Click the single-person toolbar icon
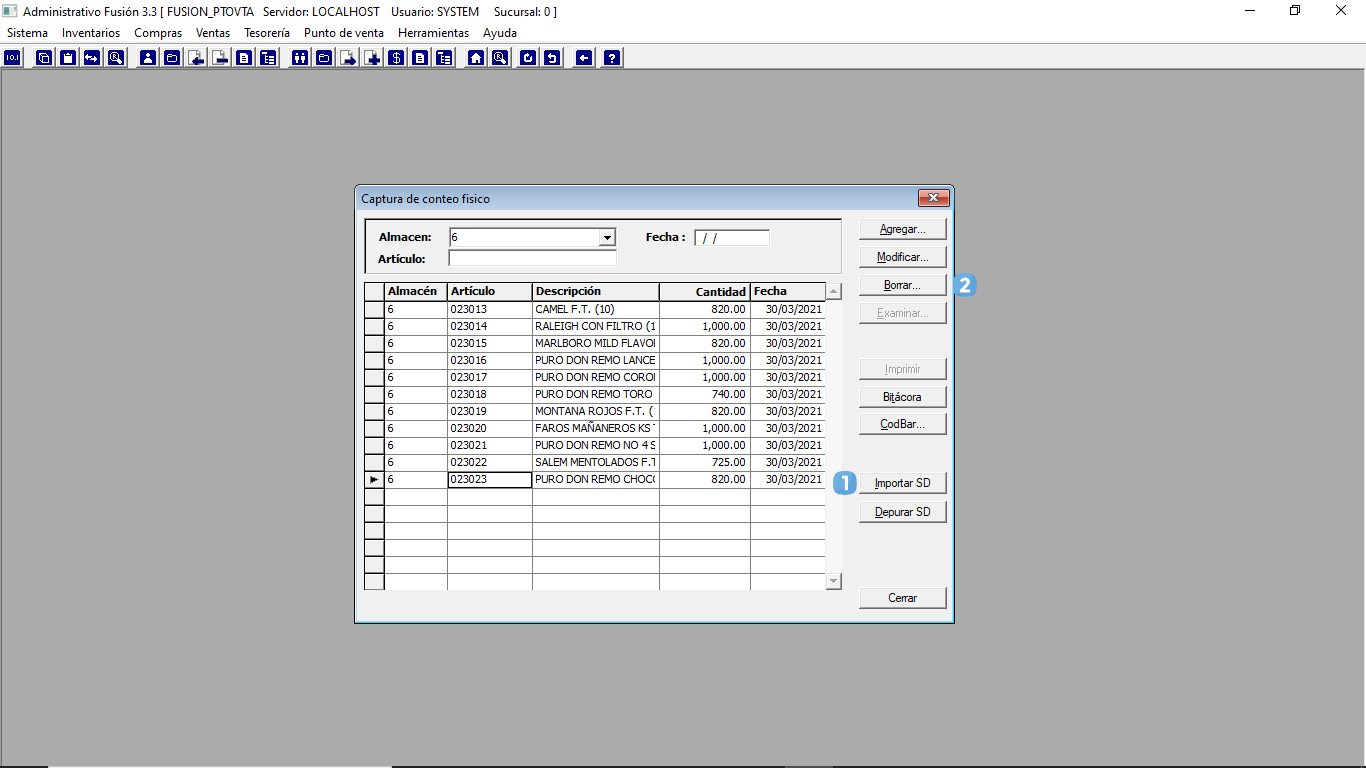This screenshot has height=768, width=1366. point(148,58)
